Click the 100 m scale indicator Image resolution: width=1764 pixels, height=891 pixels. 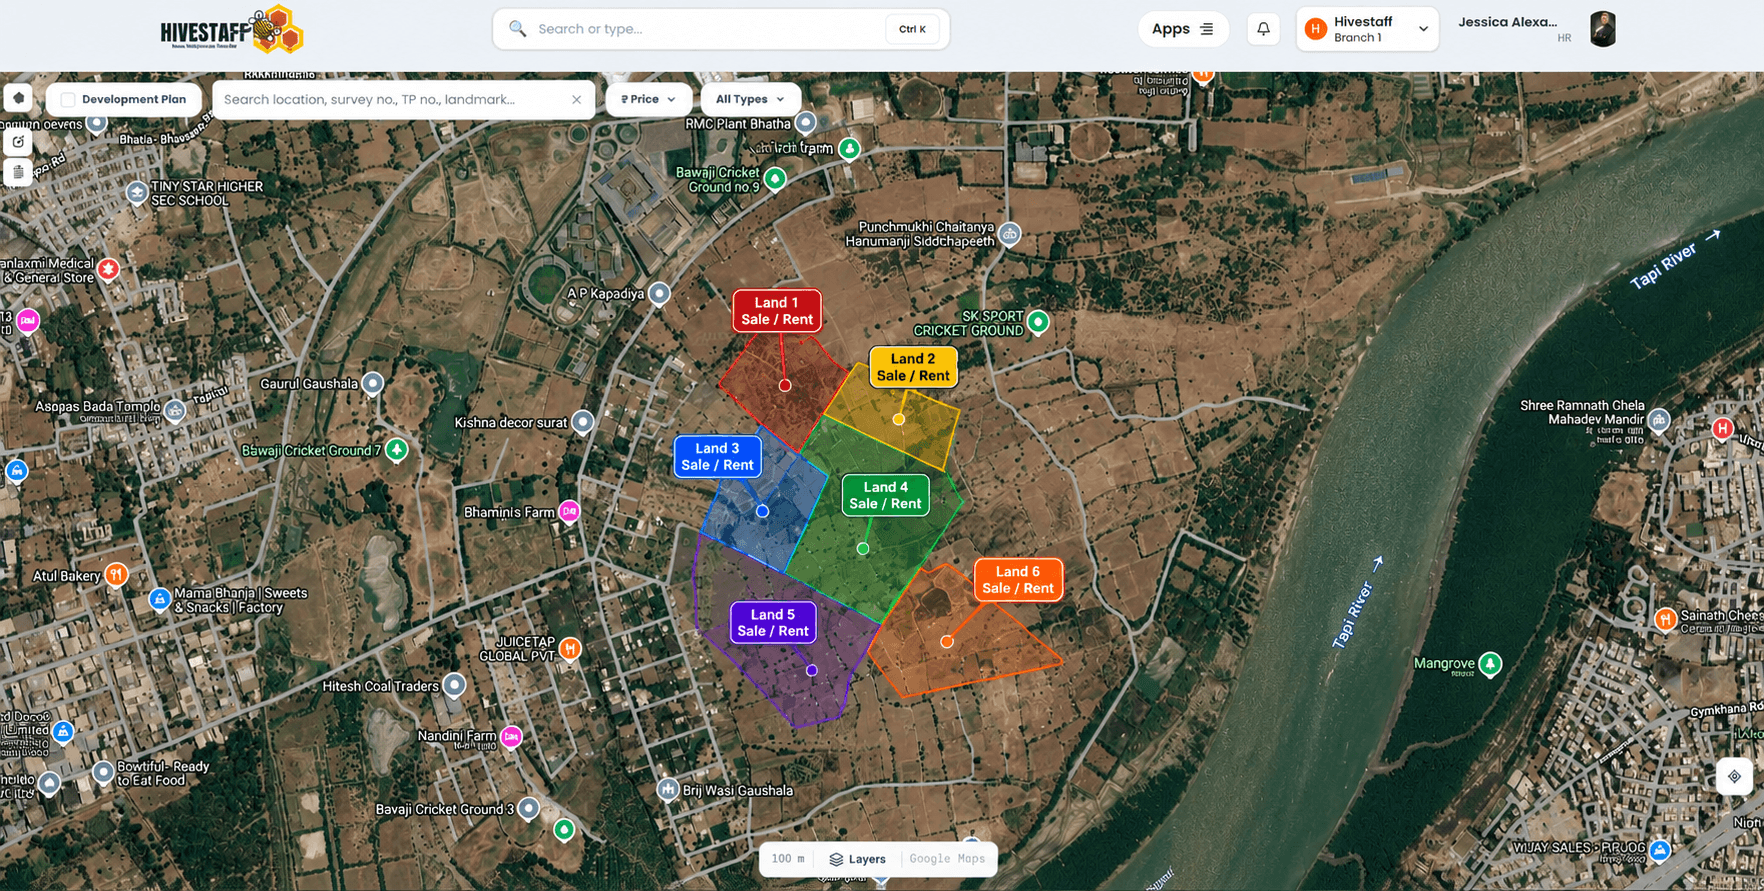point(788,859)
